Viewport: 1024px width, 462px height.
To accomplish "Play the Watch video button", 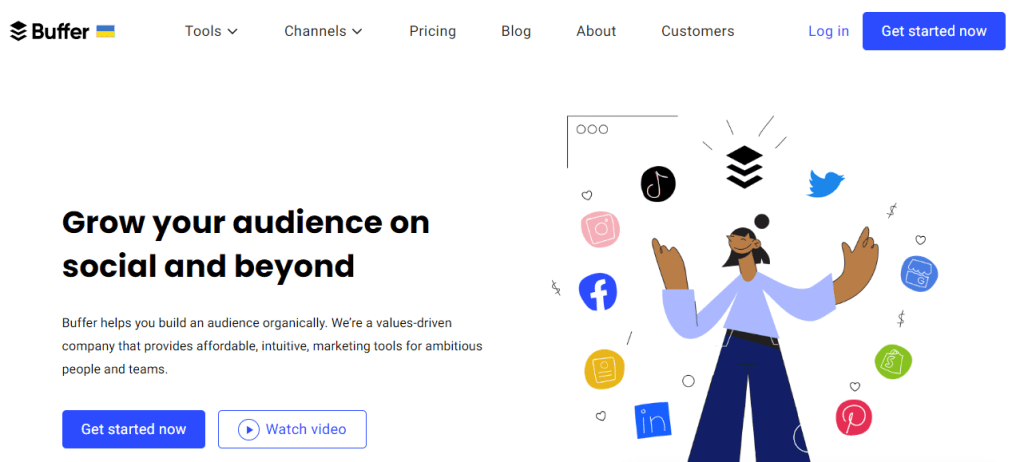I will pyautogui.click(x=292, y=429).
